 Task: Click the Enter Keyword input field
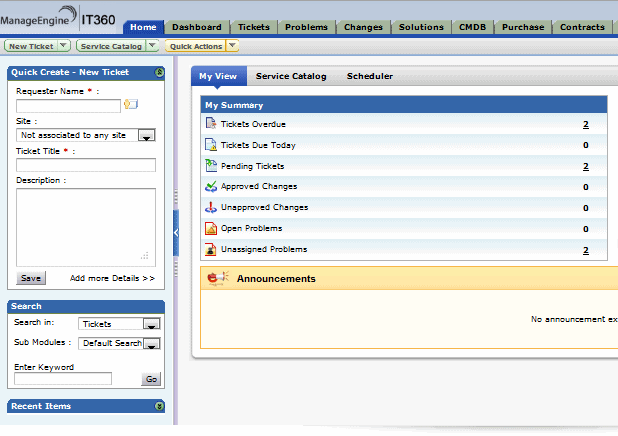pyautogui.click(x=63, y=379)
